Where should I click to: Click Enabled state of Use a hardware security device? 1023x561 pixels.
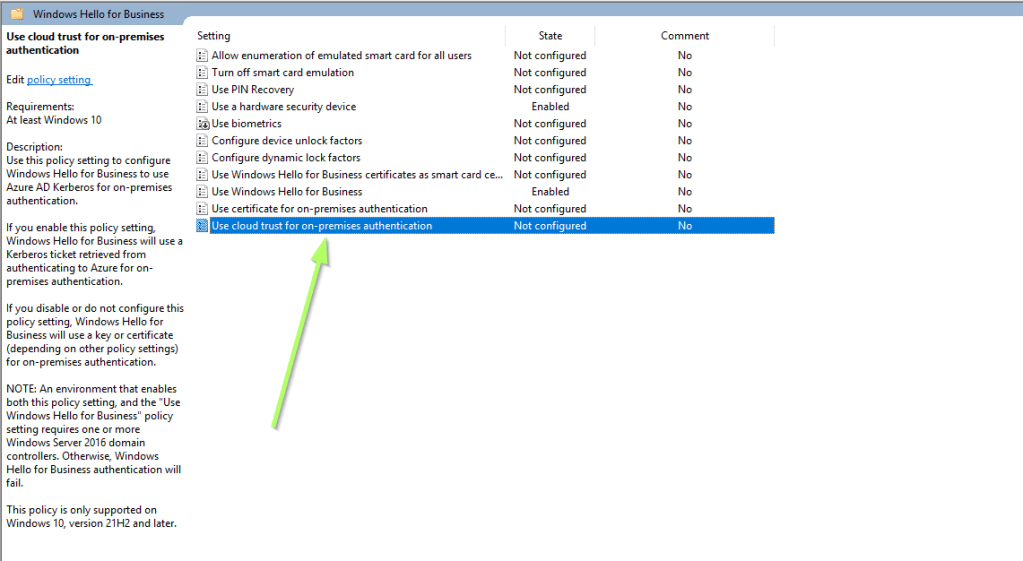(x=550, y=107)
